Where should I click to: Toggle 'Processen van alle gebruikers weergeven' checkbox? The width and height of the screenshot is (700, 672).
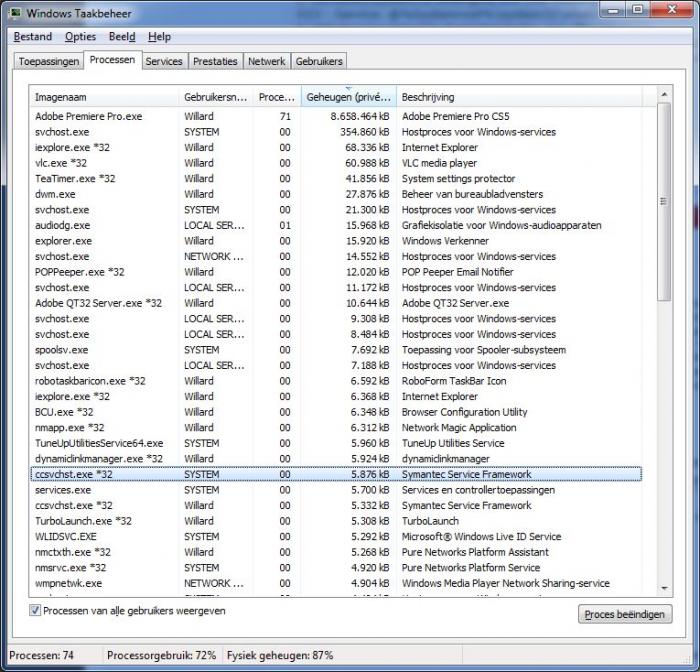(36, 610)
